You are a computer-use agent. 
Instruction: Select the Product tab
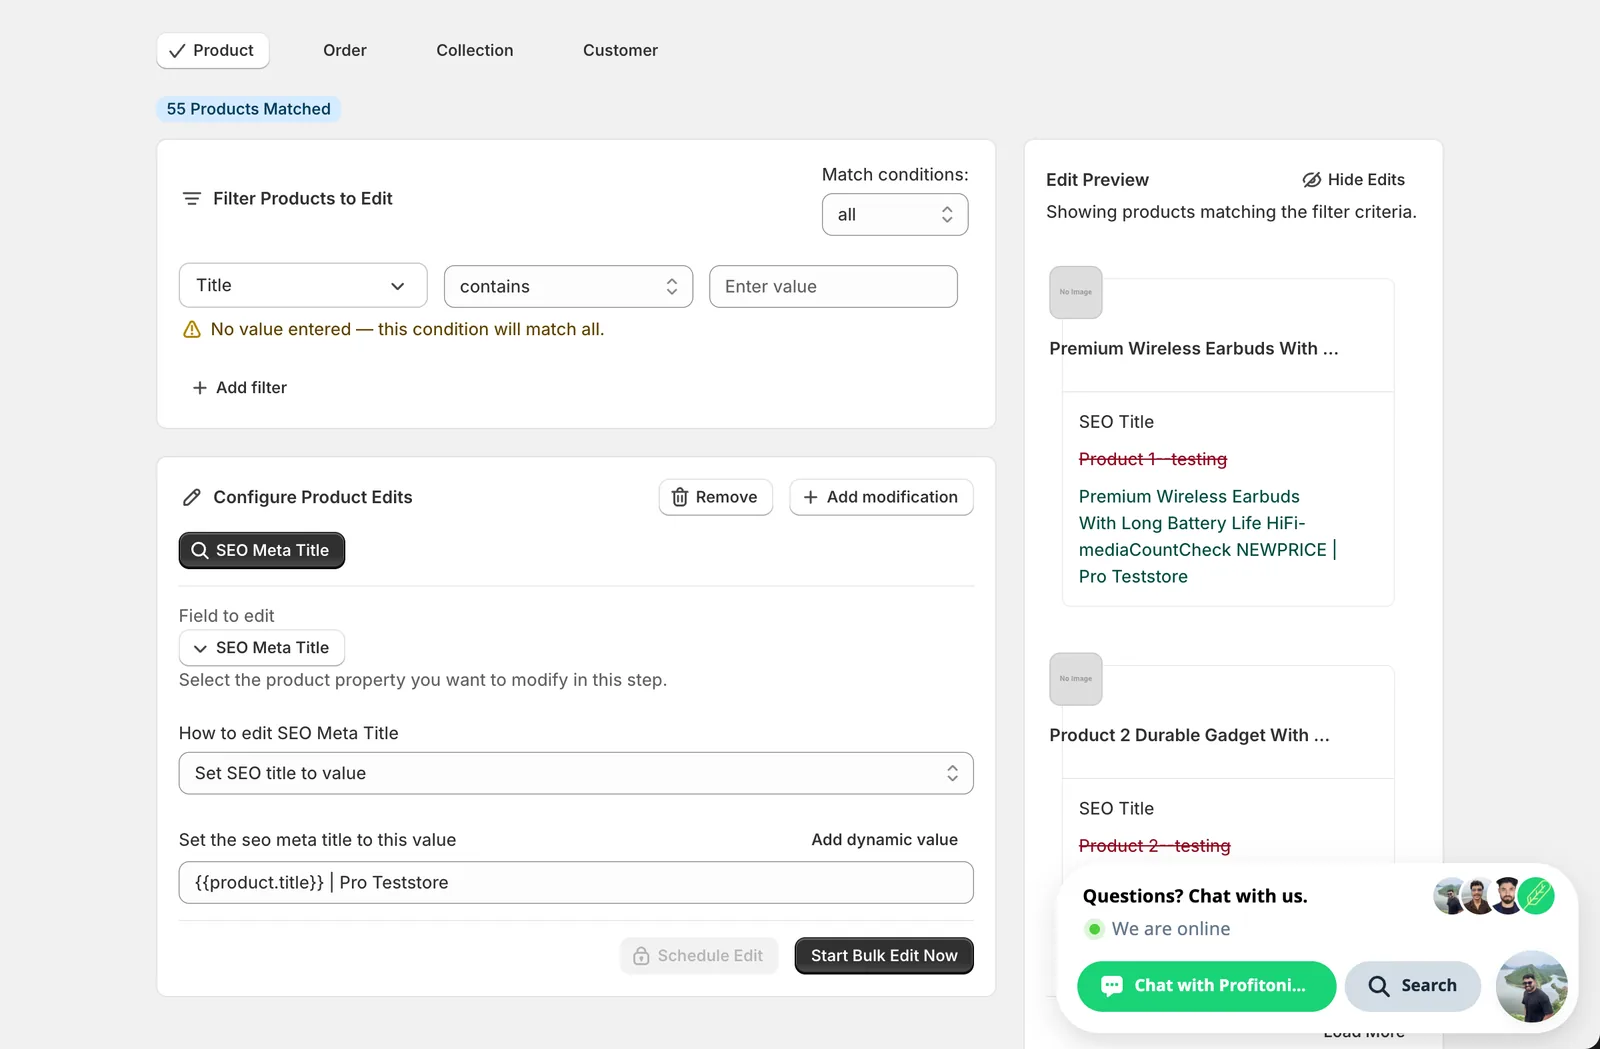(x=212, y=51)
